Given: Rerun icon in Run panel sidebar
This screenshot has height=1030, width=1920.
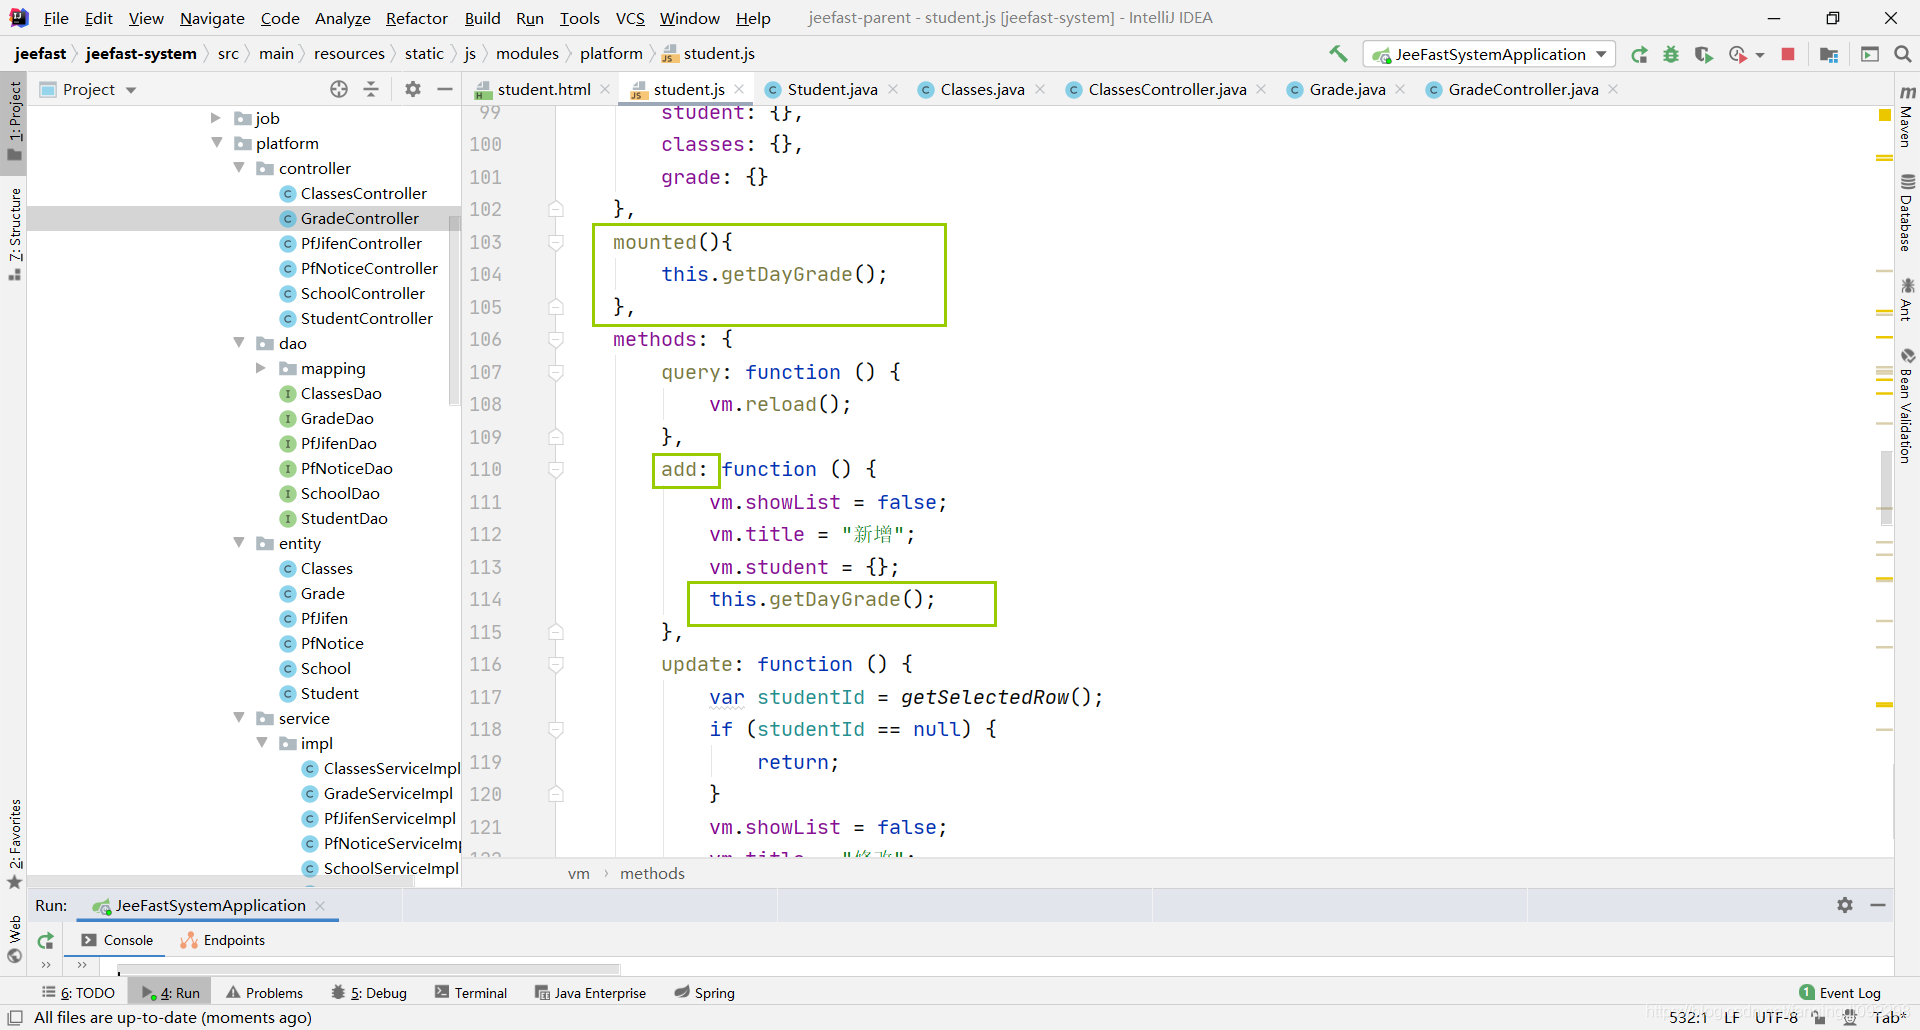Looking at the screenshot, I should 45,940.
